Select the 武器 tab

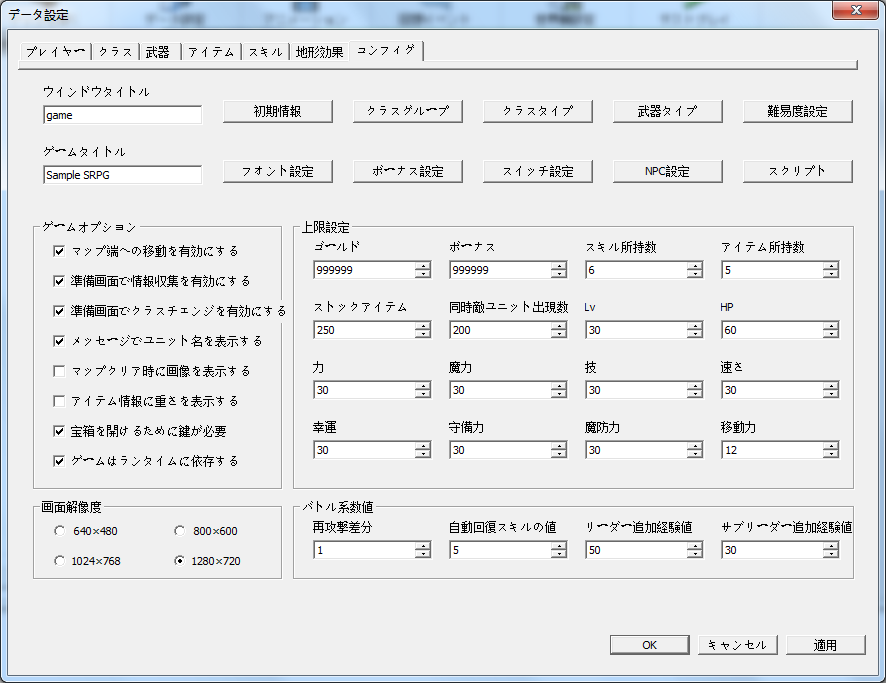pos(158,52)
